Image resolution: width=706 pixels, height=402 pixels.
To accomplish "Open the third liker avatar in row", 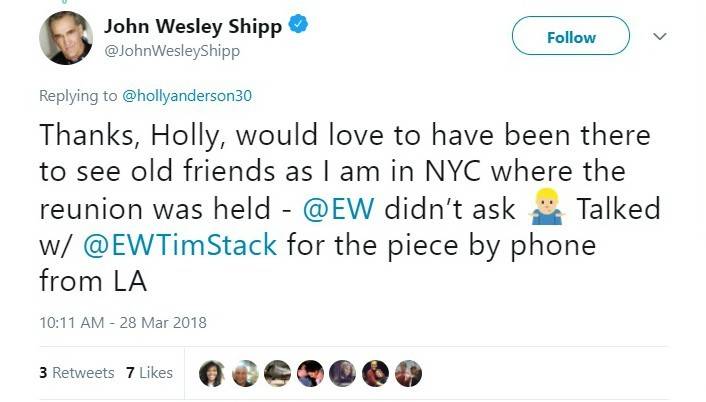I will click(277, 373).
